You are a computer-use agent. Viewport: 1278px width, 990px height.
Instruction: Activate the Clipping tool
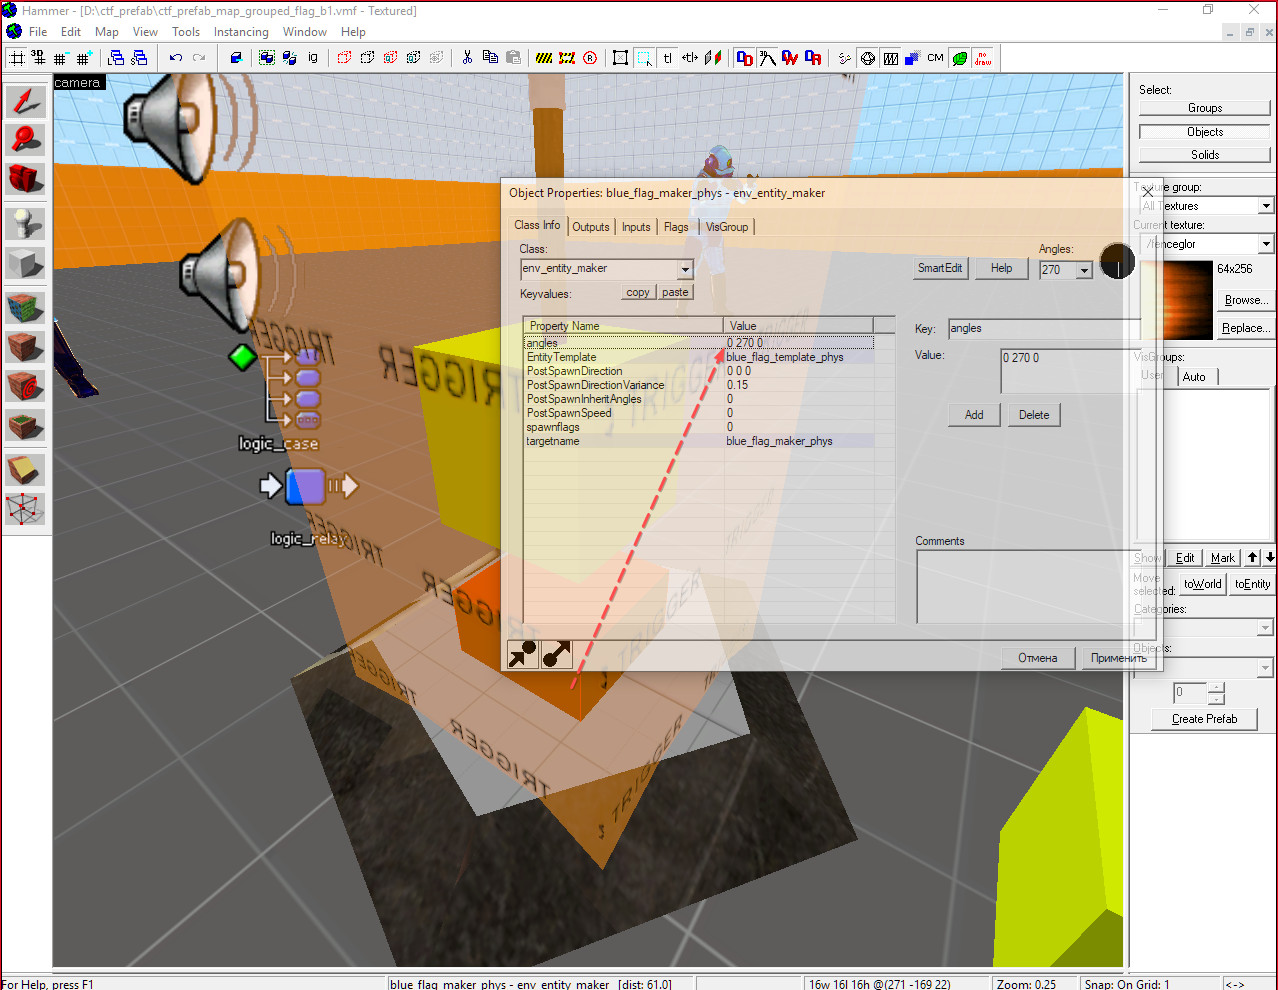coord(26,468)
